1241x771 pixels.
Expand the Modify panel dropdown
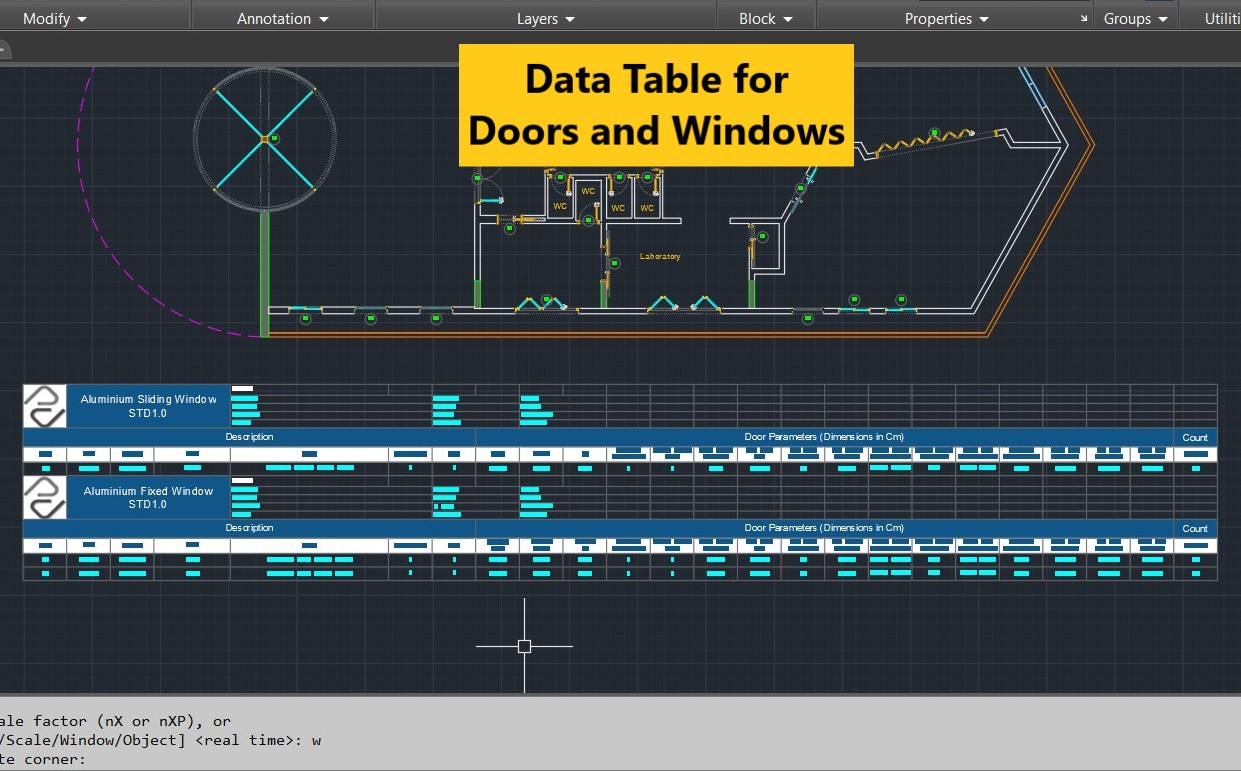point(54,18)
